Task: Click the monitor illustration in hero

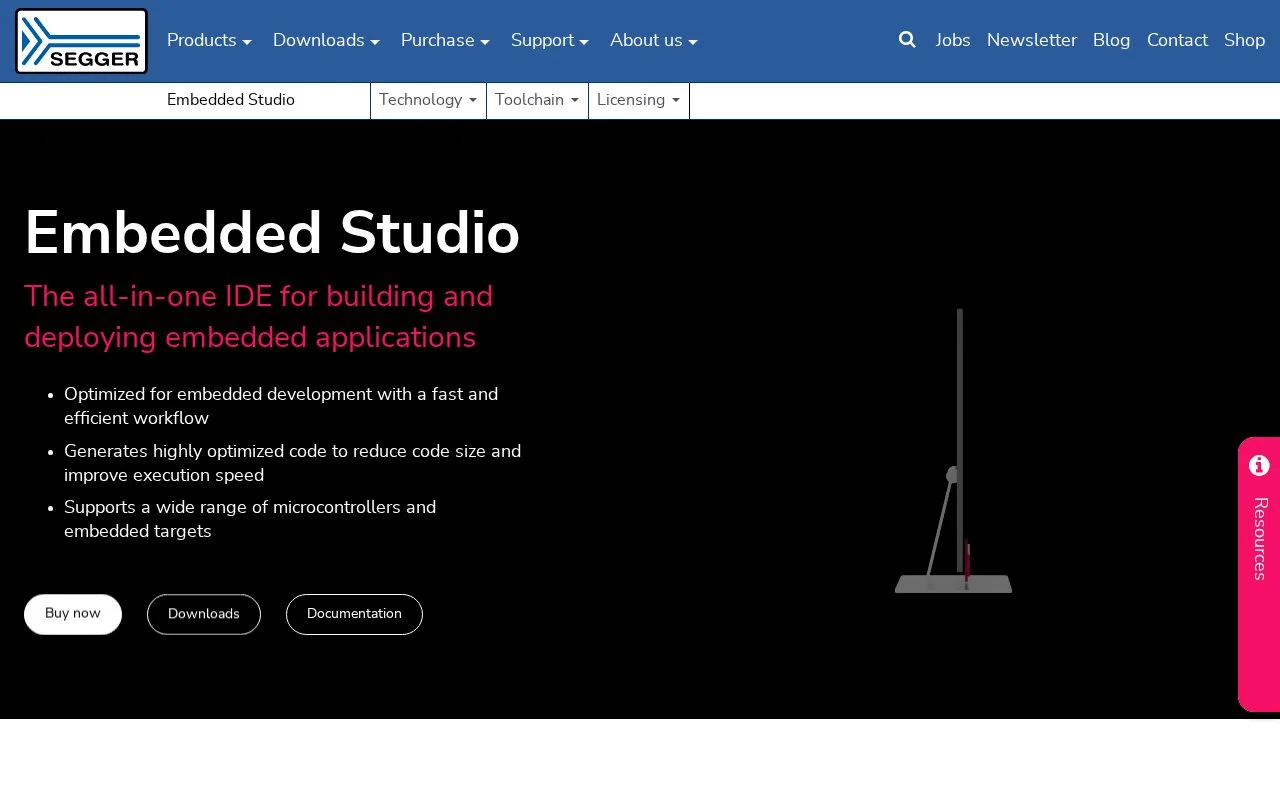Action: [953, 451]
